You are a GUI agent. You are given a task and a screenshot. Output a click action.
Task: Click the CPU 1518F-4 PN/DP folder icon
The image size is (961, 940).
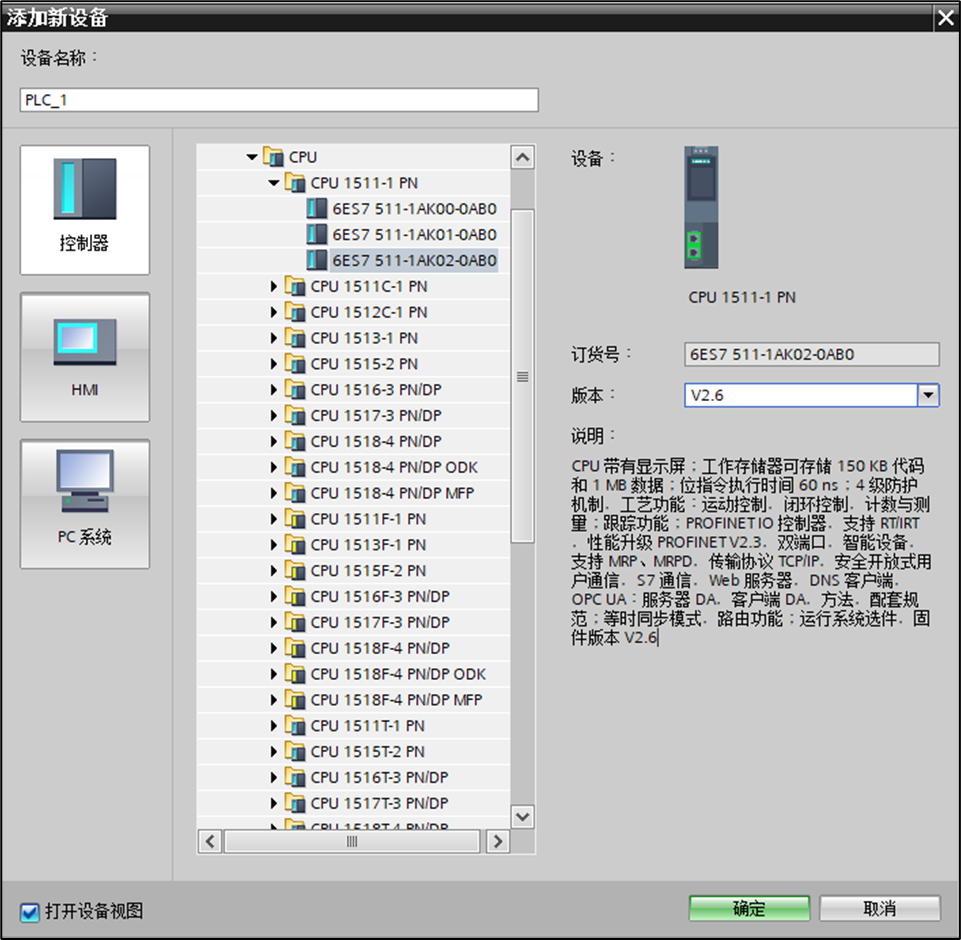click(x=295, y=648)
